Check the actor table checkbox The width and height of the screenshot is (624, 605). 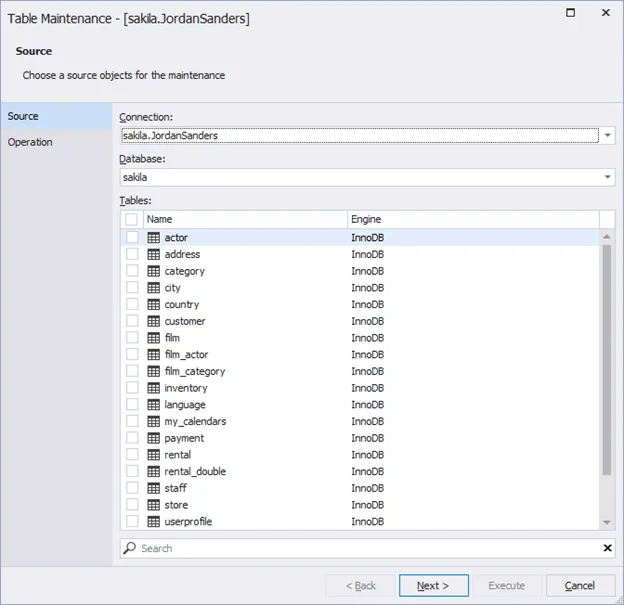pyautogui.click(x=132, y=237)
